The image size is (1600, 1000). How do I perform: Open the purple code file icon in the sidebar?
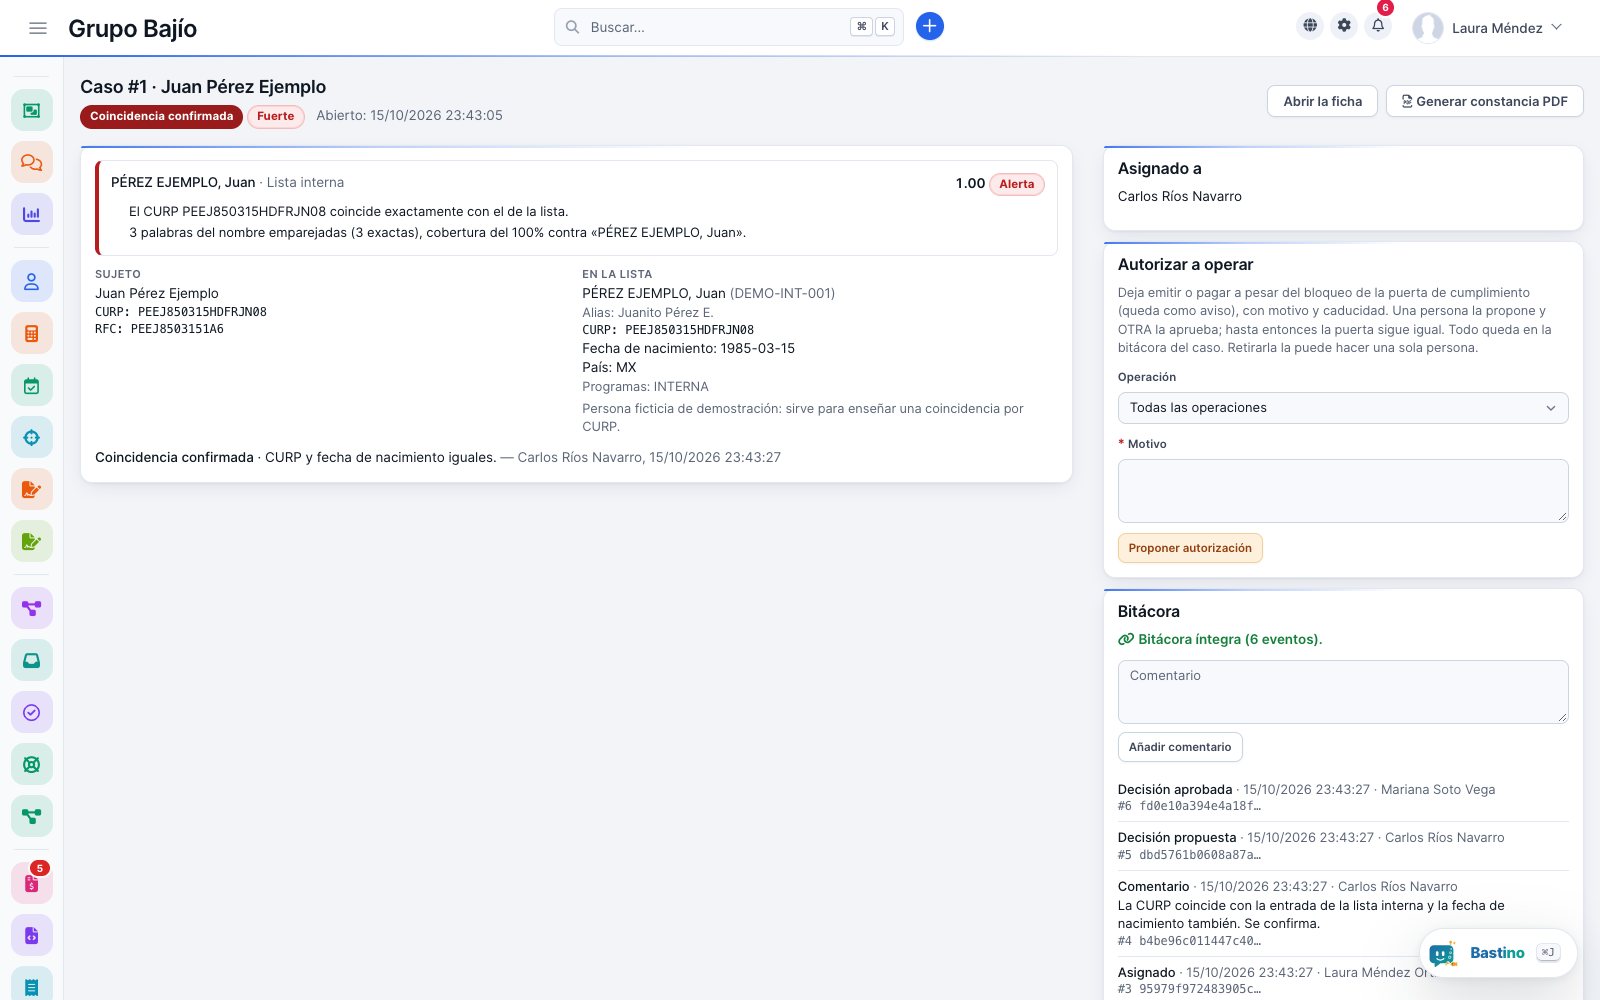[32, 936]
